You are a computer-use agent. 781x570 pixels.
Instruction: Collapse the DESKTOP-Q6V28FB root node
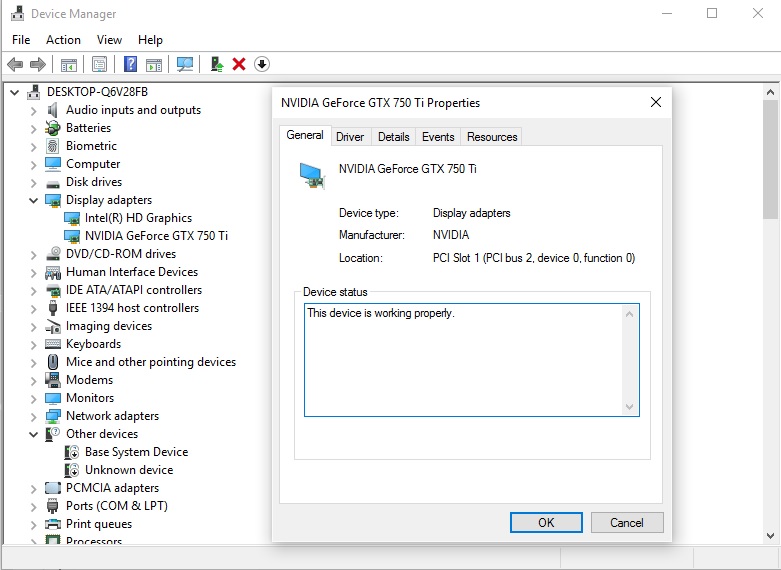point(15,92)
